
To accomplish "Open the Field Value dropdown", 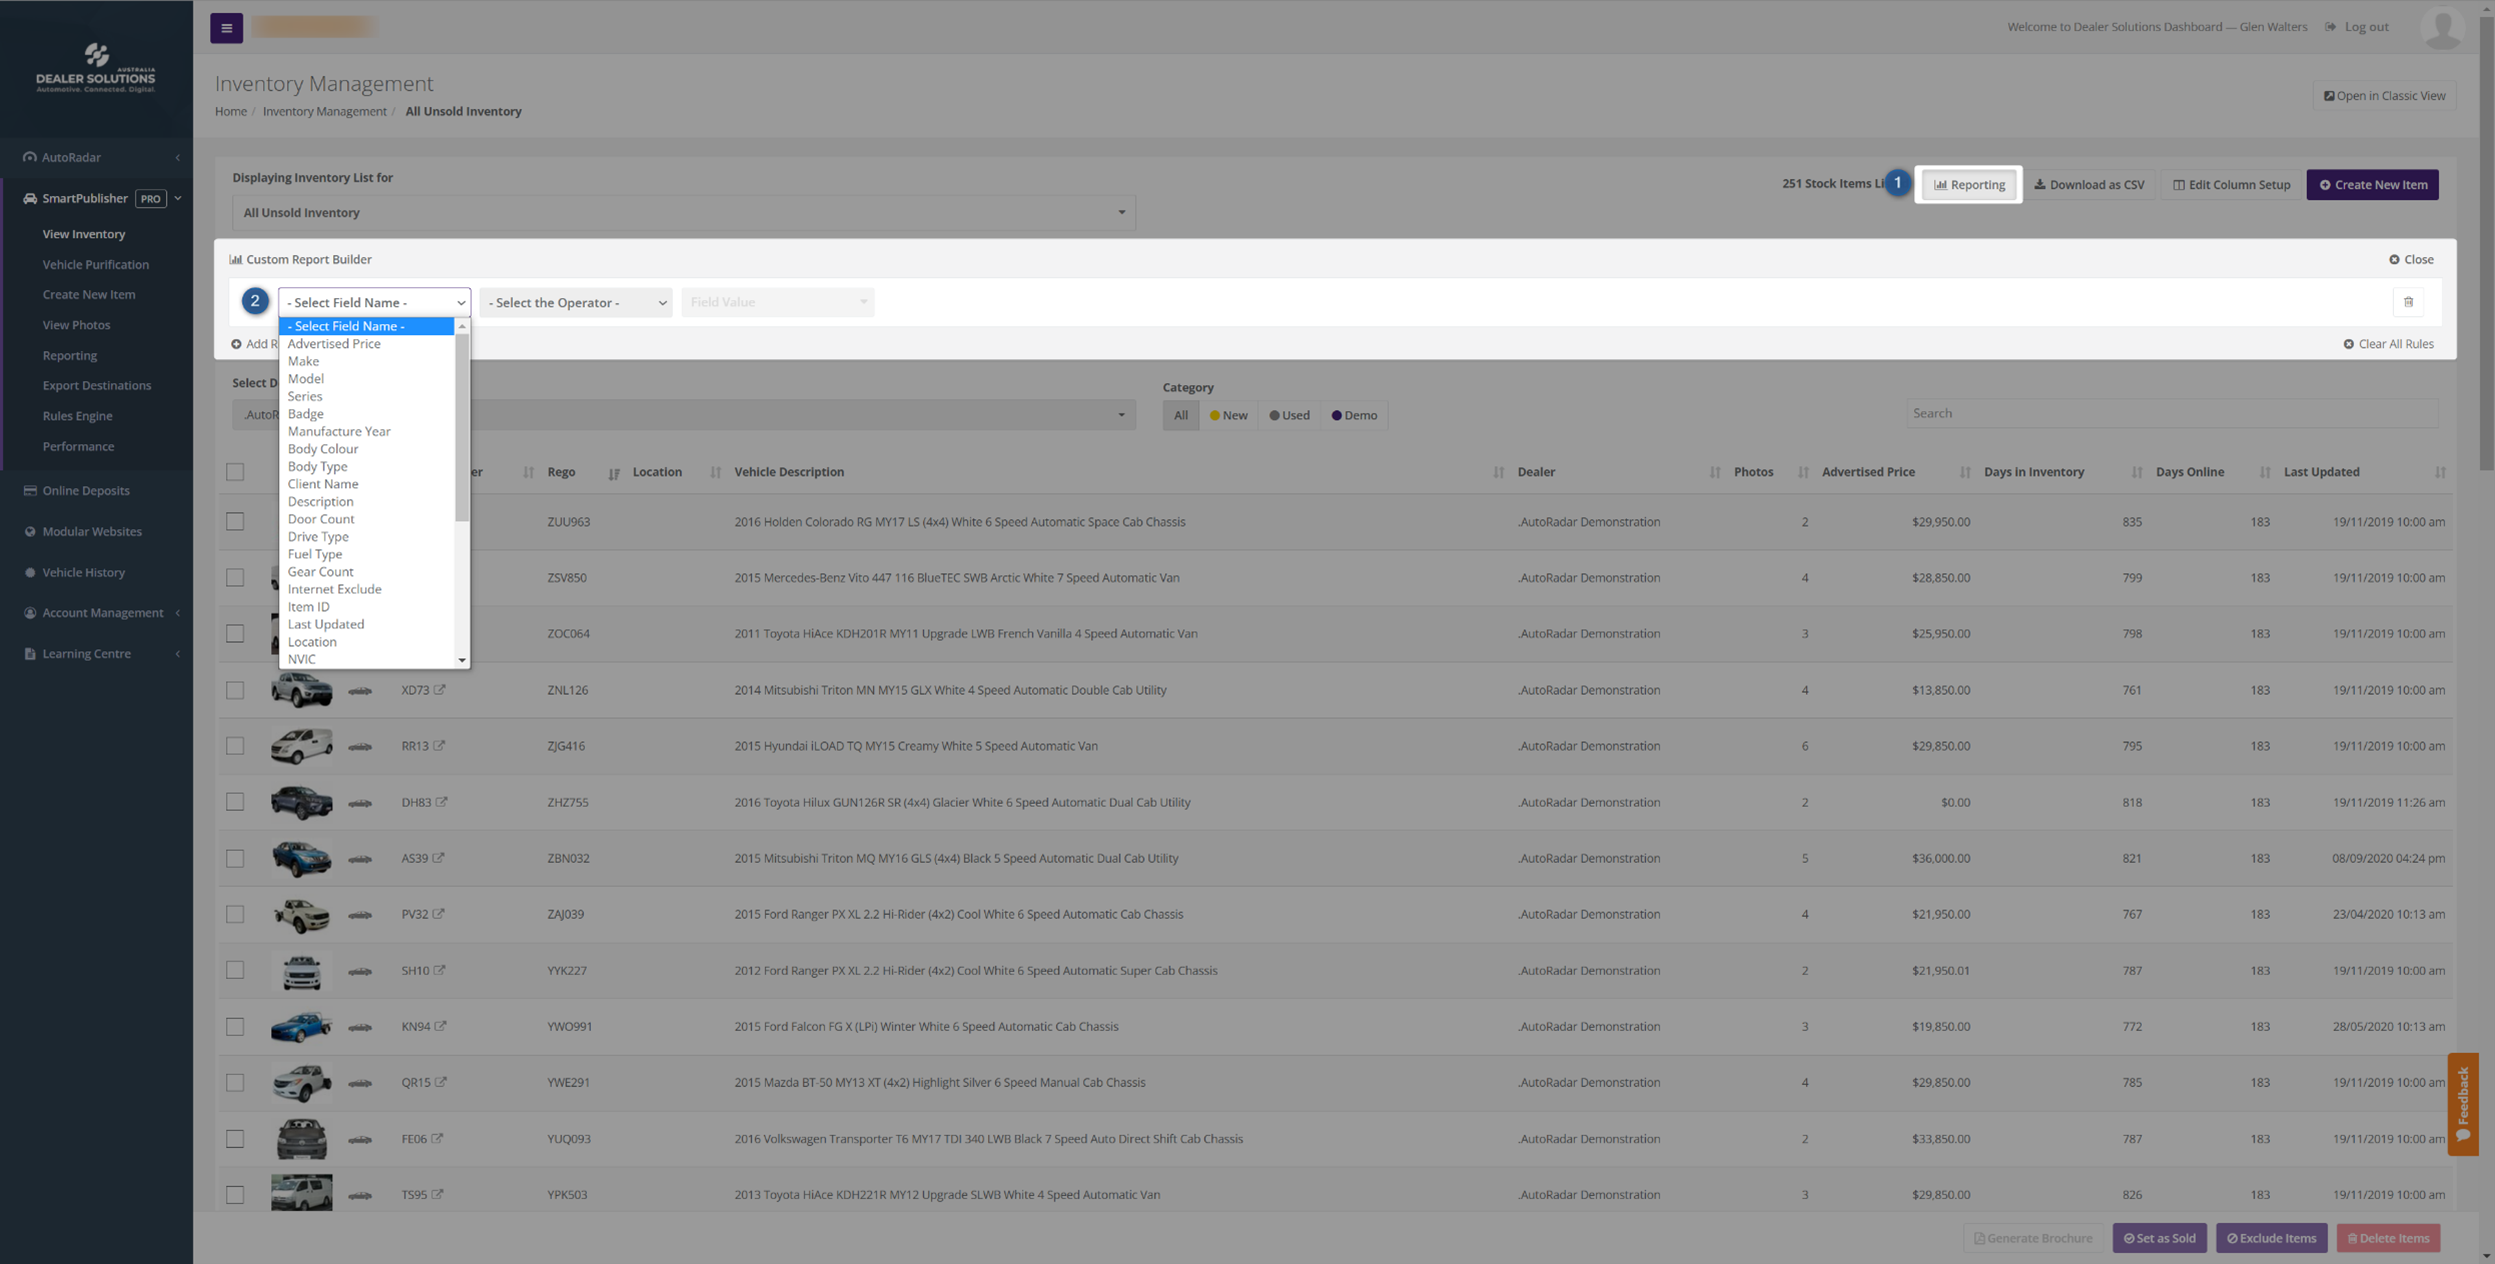I will pyautogui.click(x=778, y=302).
